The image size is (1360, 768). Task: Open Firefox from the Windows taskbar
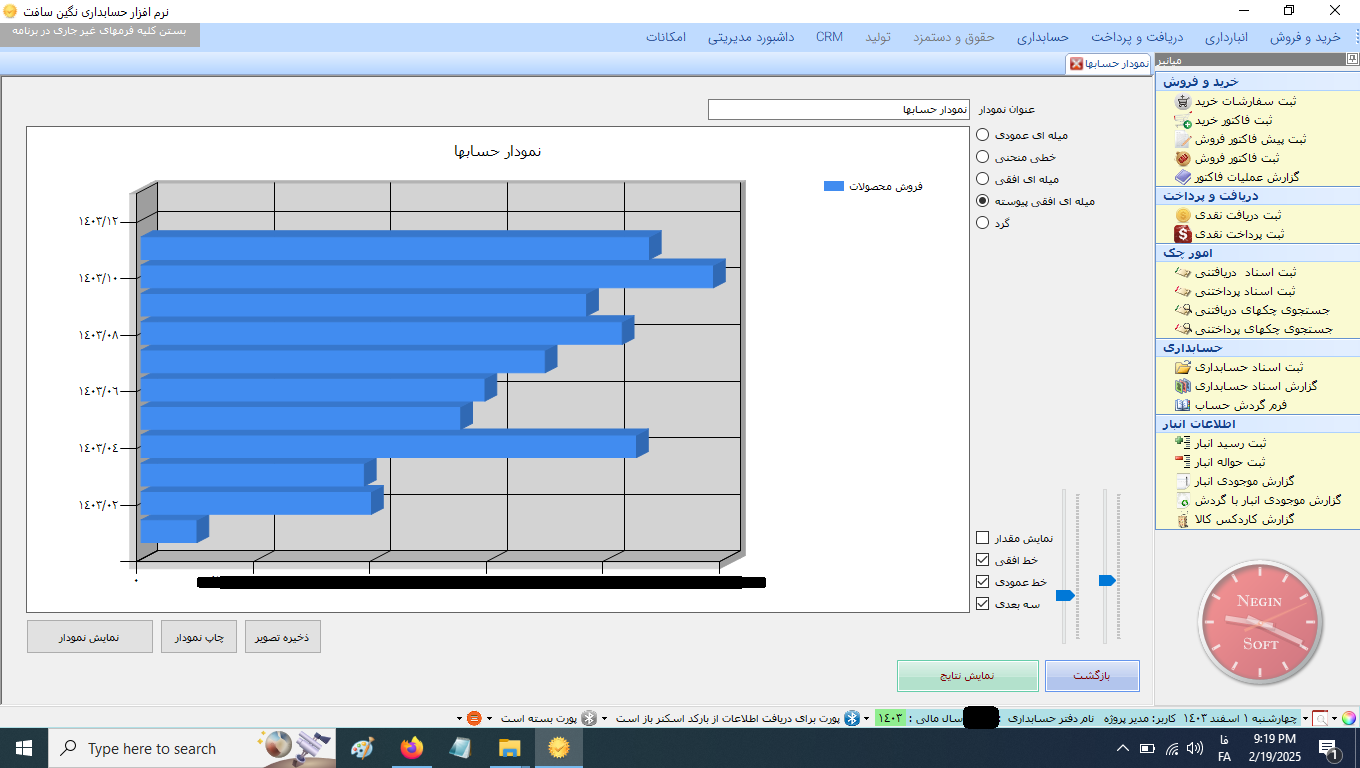[411, 748]
